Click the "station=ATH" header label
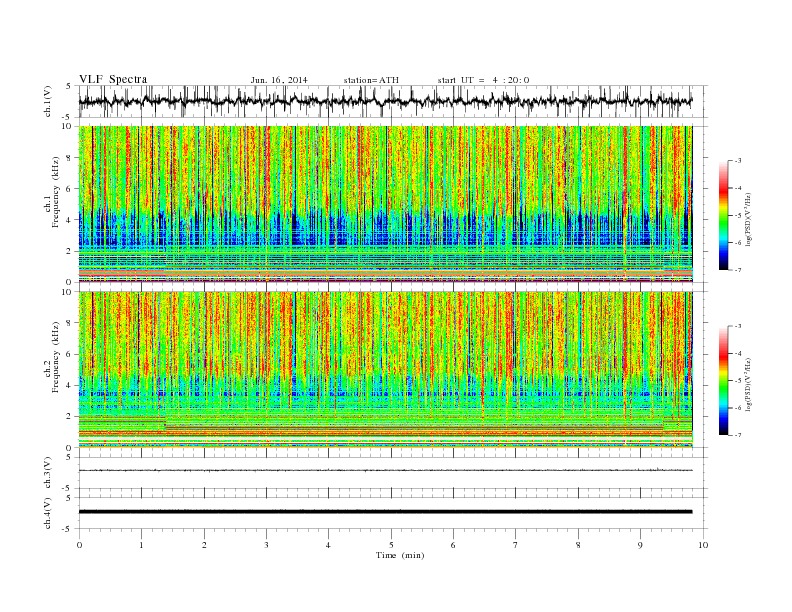This screenshot has width=792, height=612. 371,80
